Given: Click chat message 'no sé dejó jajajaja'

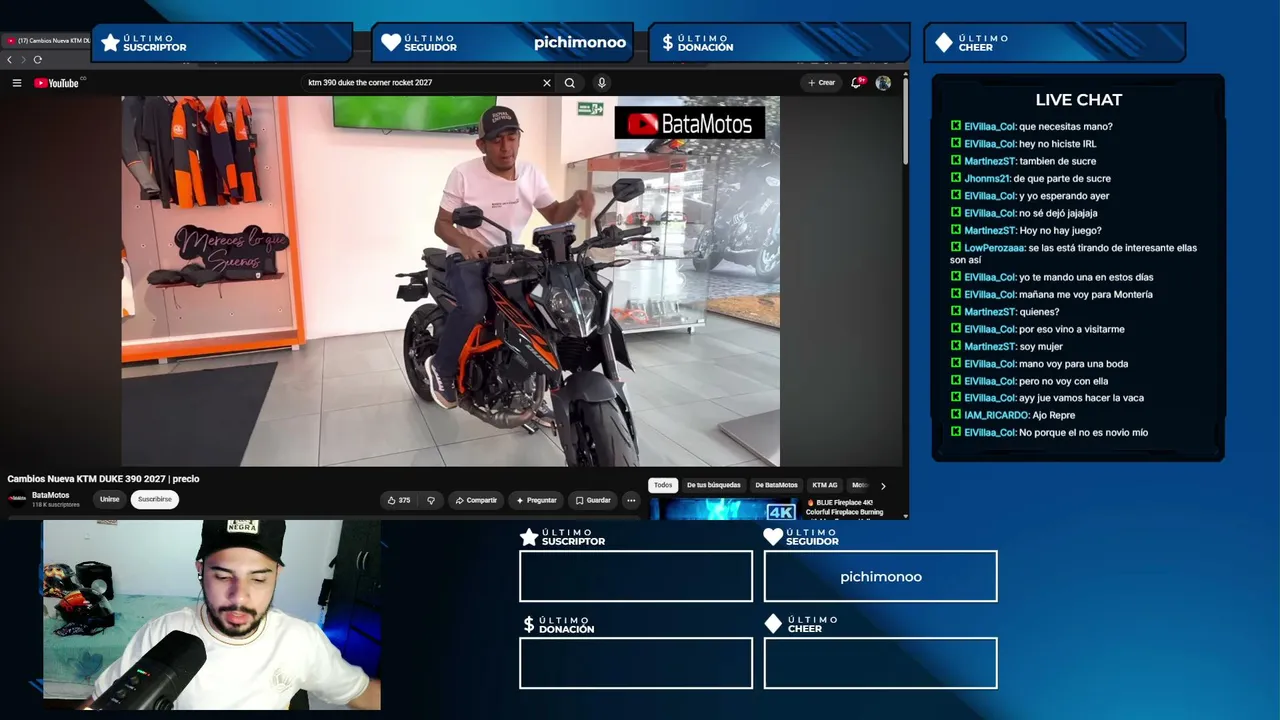Looking at the screenshot, I should tap(1058, 213).
